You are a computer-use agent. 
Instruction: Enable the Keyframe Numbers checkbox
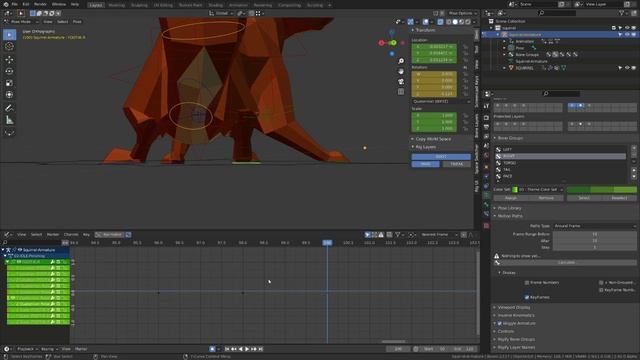tap(601, 290)
